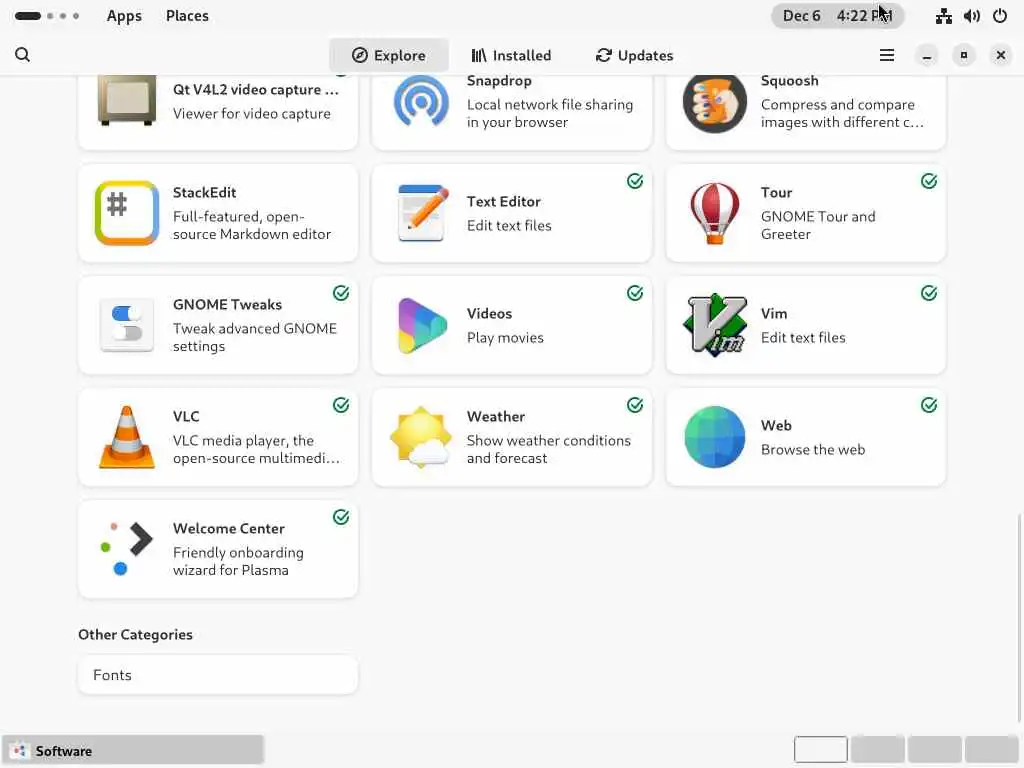1024x768 pixels.
Task: Click the installed checkmark on Tour
Action: [929, 181]
